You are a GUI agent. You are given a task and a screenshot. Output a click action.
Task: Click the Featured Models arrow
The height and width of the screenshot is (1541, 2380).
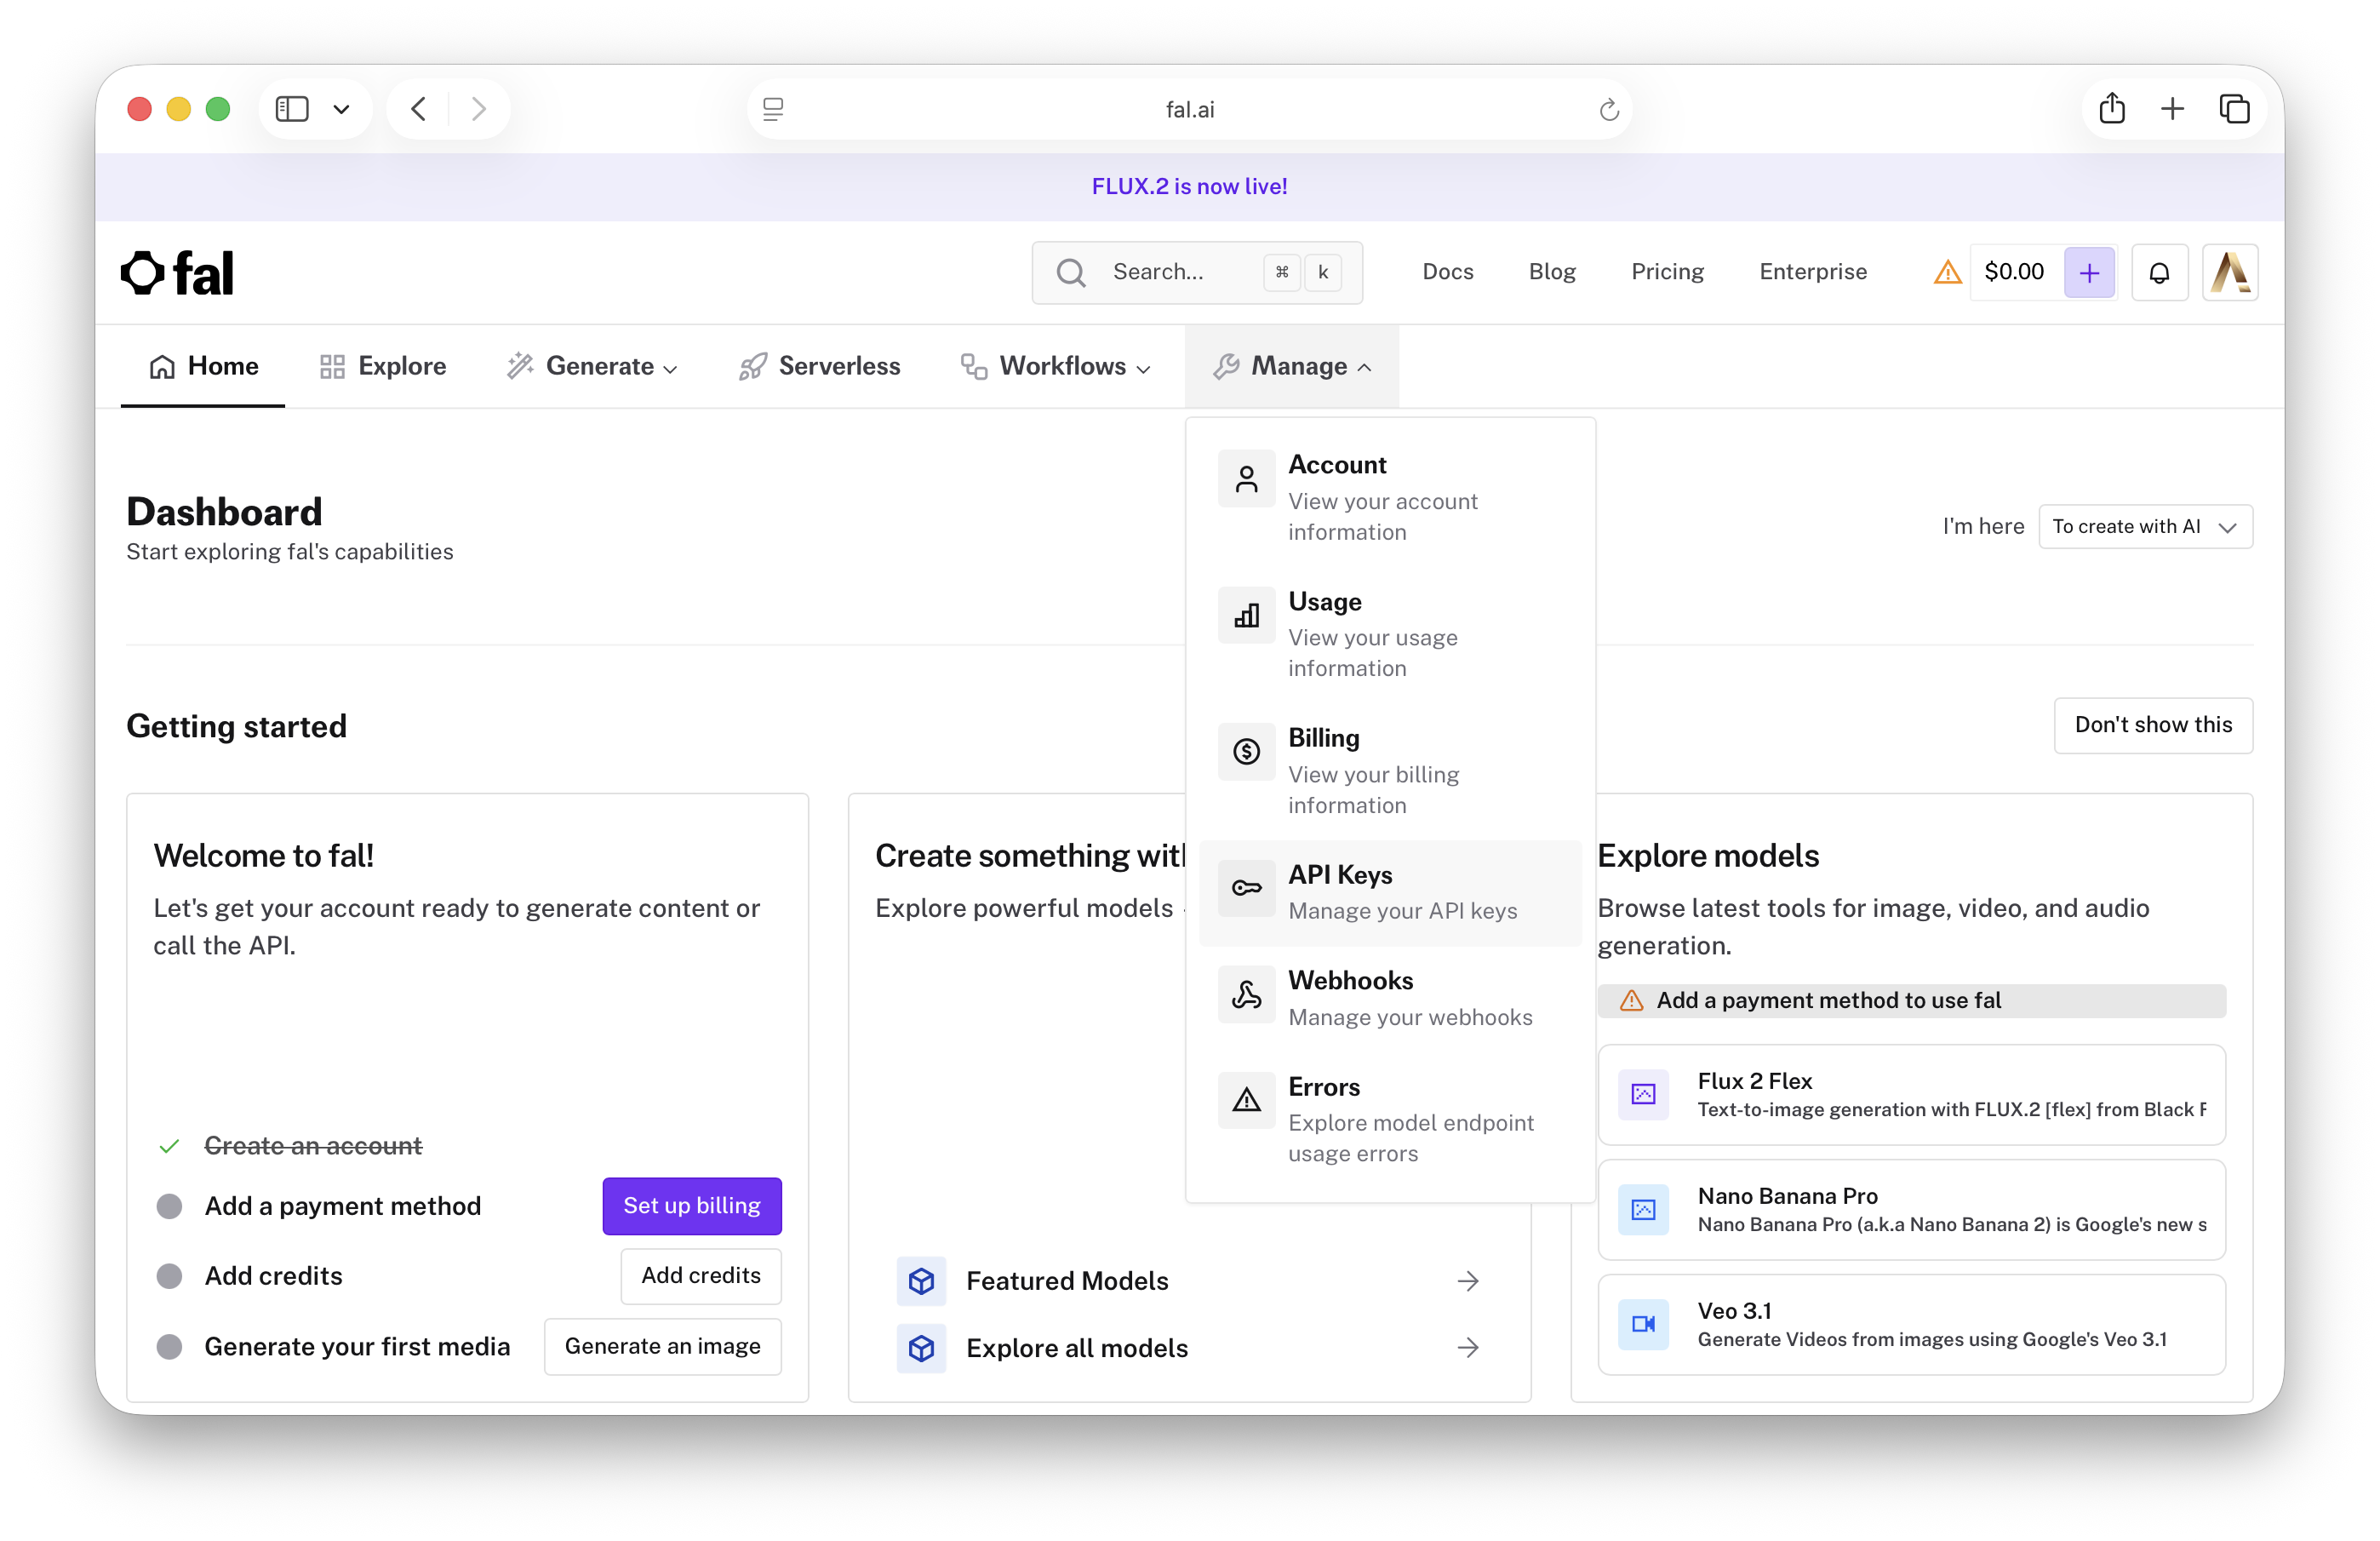[x=1467, y=1281]
